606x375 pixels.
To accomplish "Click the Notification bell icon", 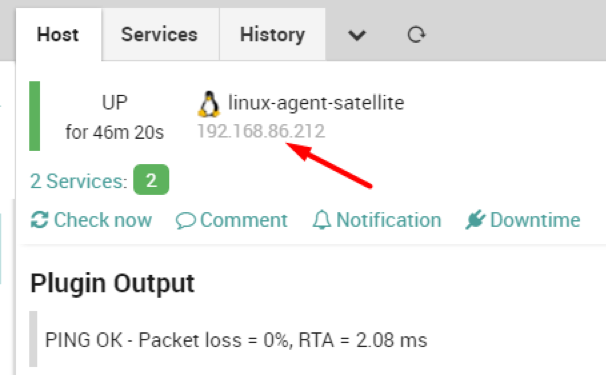I will coord(322,220).
